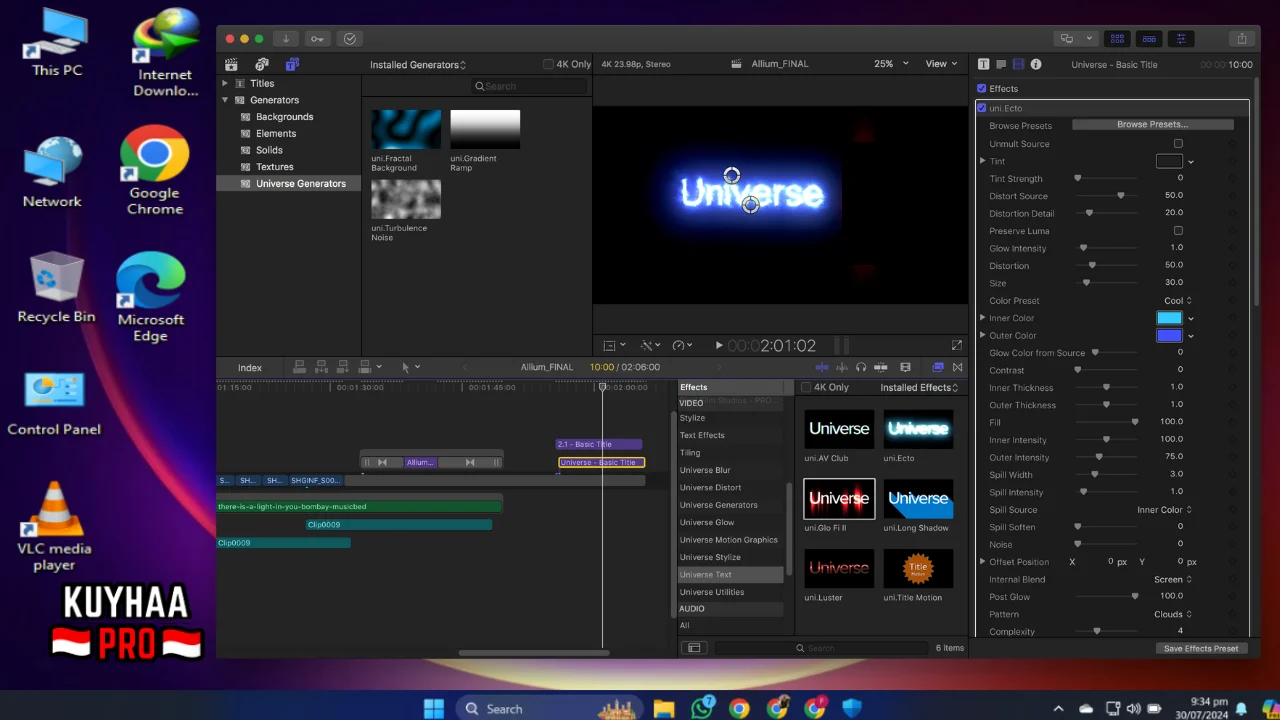Image resolution: width=1280 pixels, height=720 pixels.
Task: Toggle the timeline panel visibility button
Action: click(x=1149, y=39)
